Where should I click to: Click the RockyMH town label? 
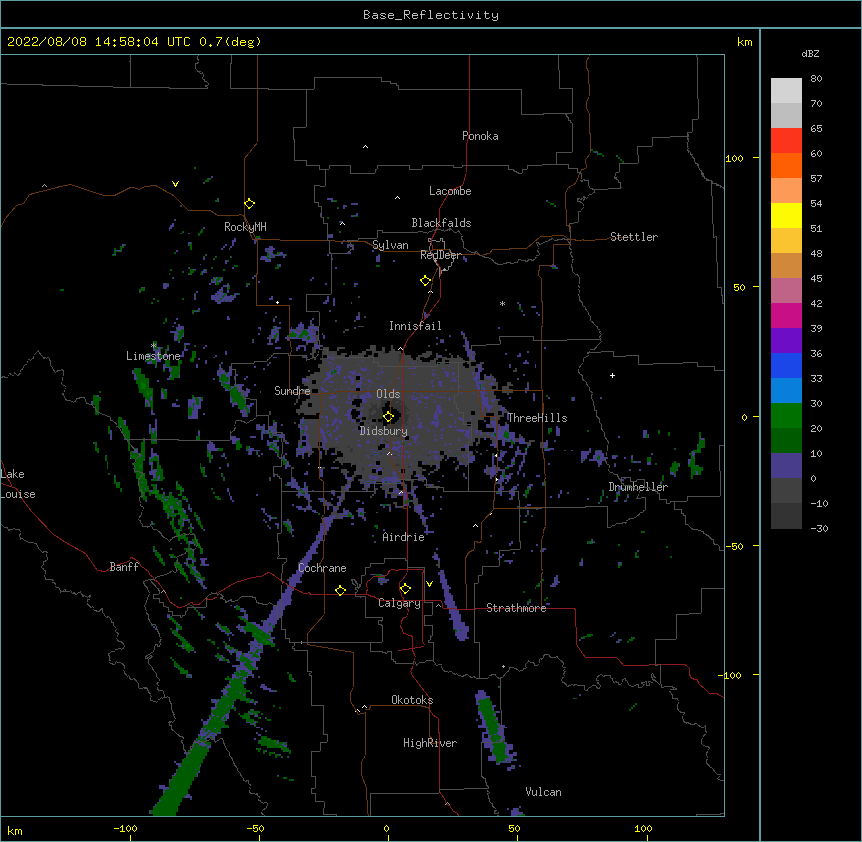[x=245, y=227]
